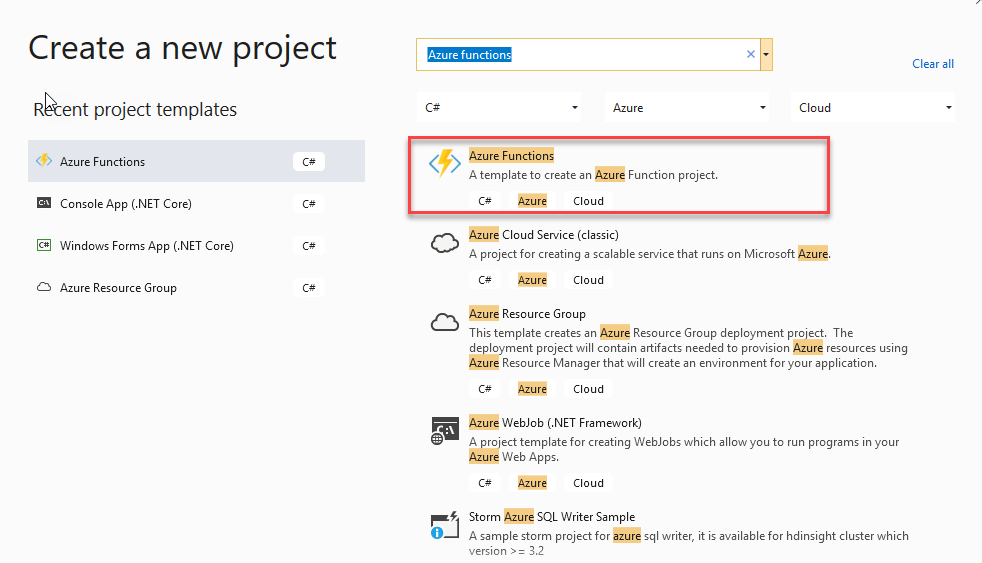
Task: Click the Azure tag under Azure Resource Group result
Action: (532, 389)
